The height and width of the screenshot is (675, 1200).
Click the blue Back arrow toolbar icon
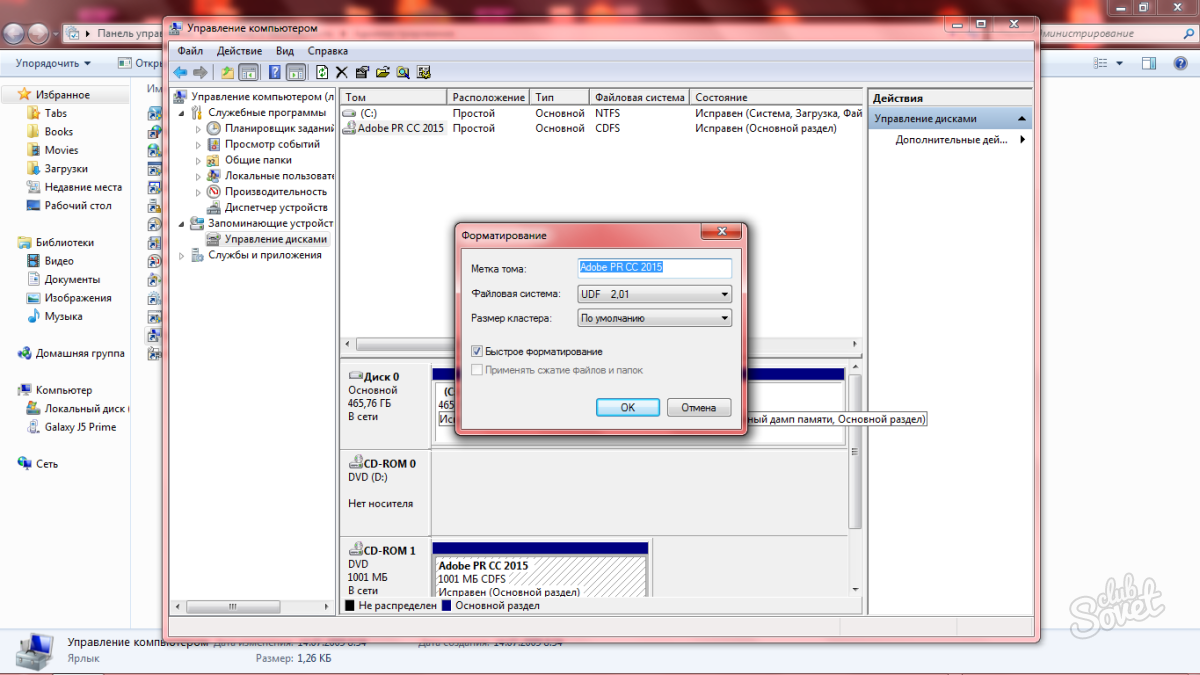pyautogui.click(x=180, y=72)
